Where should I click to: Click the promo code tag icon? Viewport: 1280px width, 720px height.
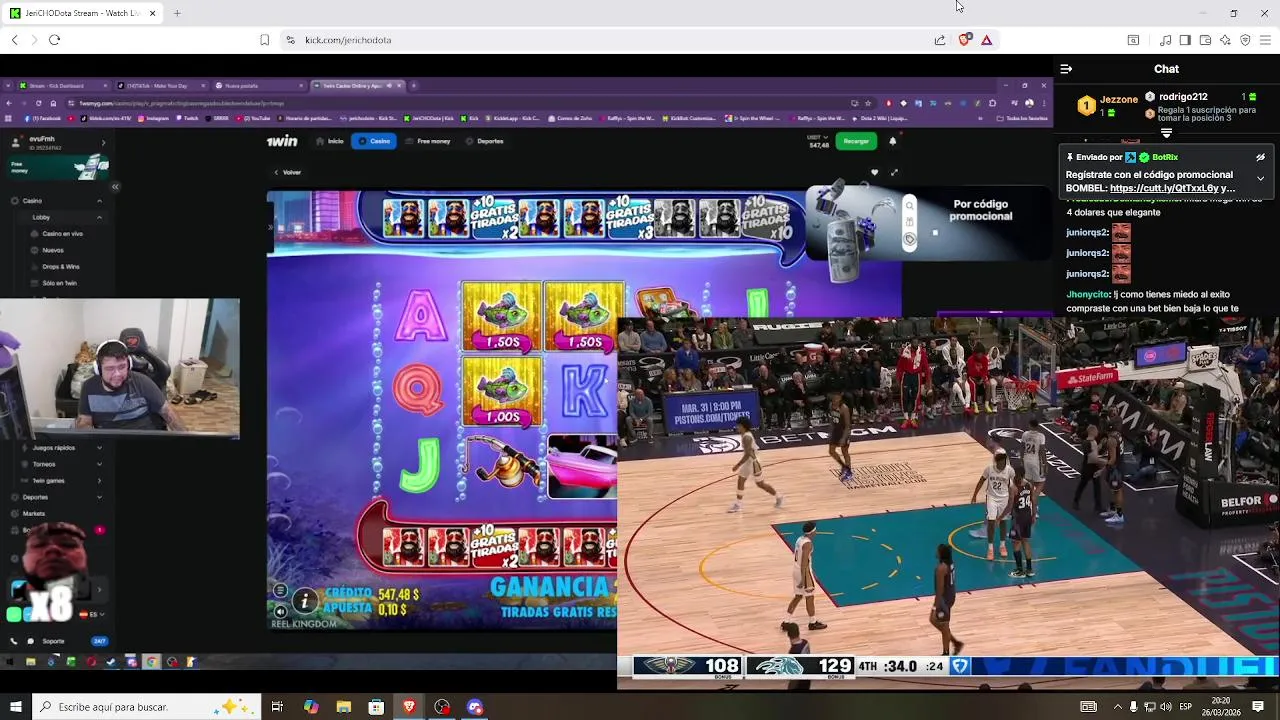click(x=909, y=240)
